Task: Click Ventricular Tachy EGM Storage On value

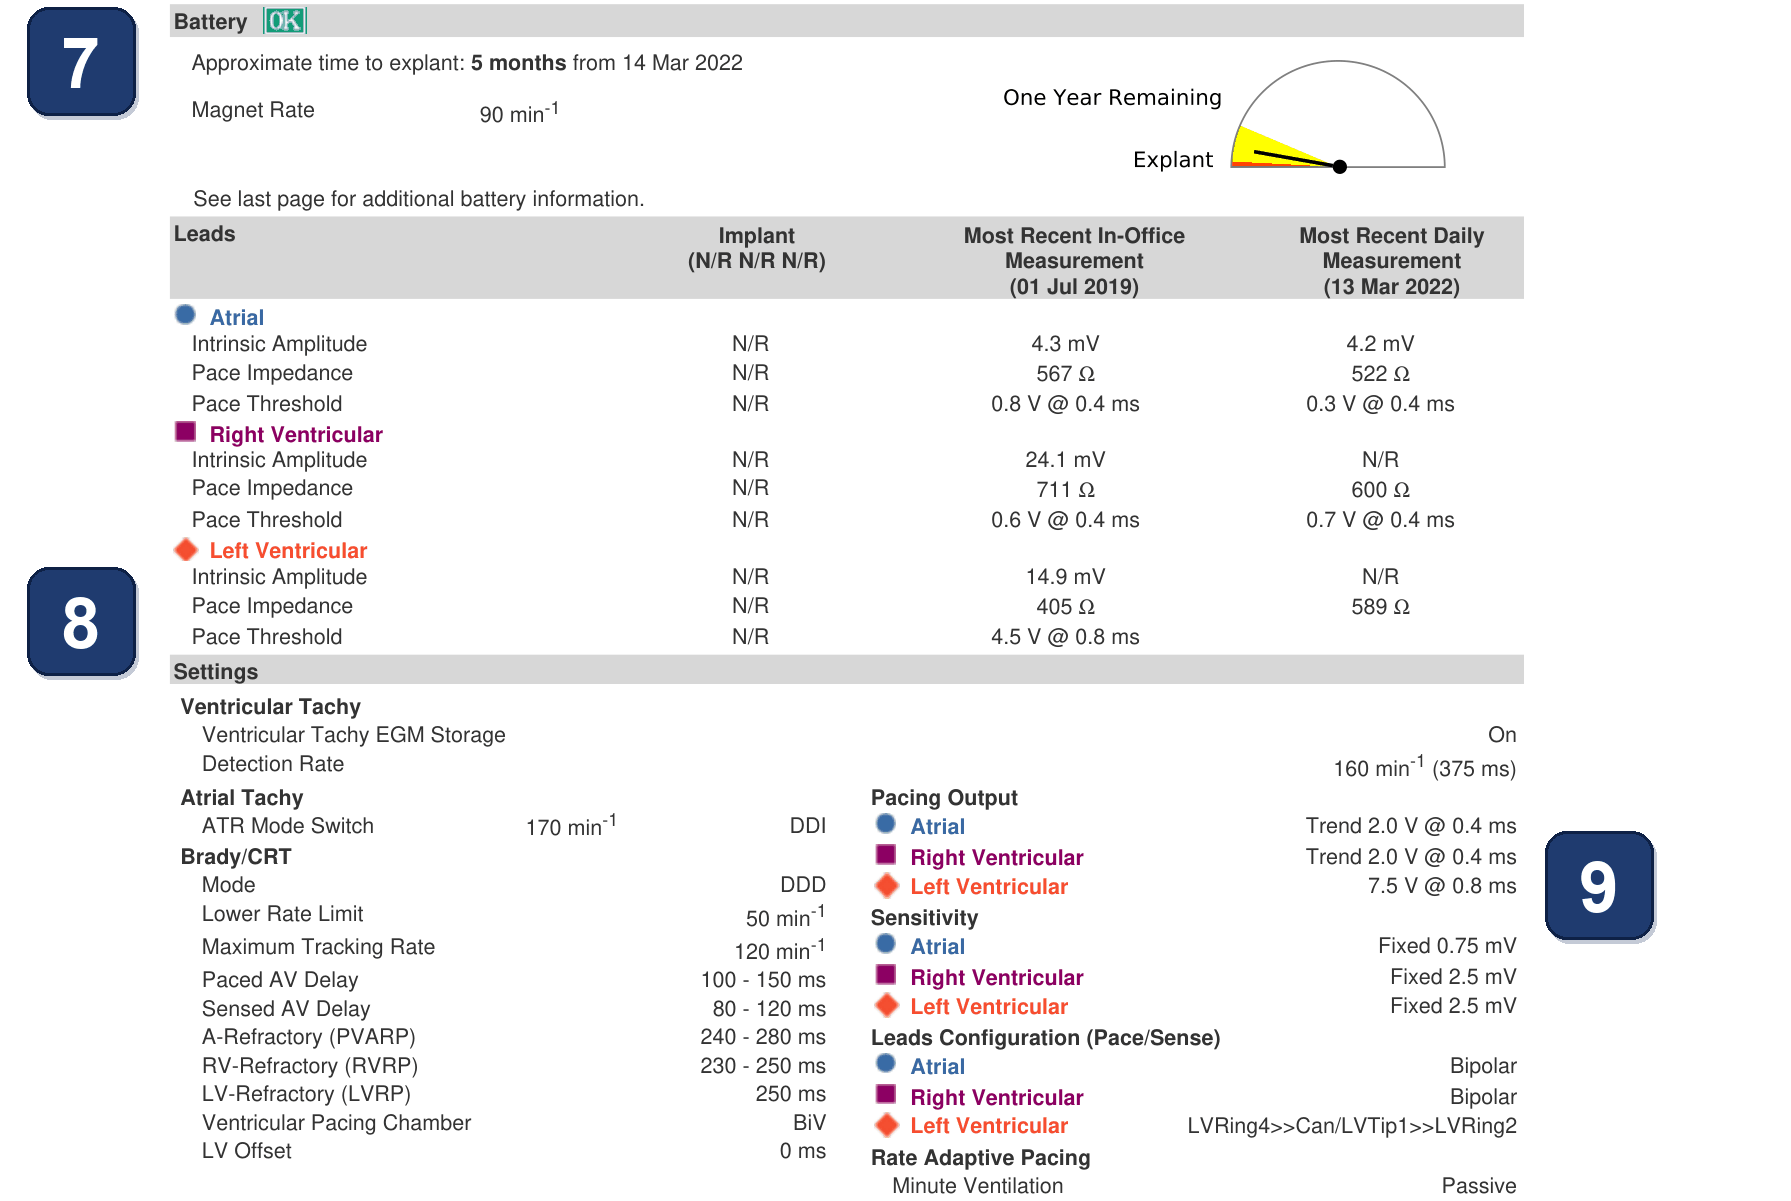Action: point(1502,735)
